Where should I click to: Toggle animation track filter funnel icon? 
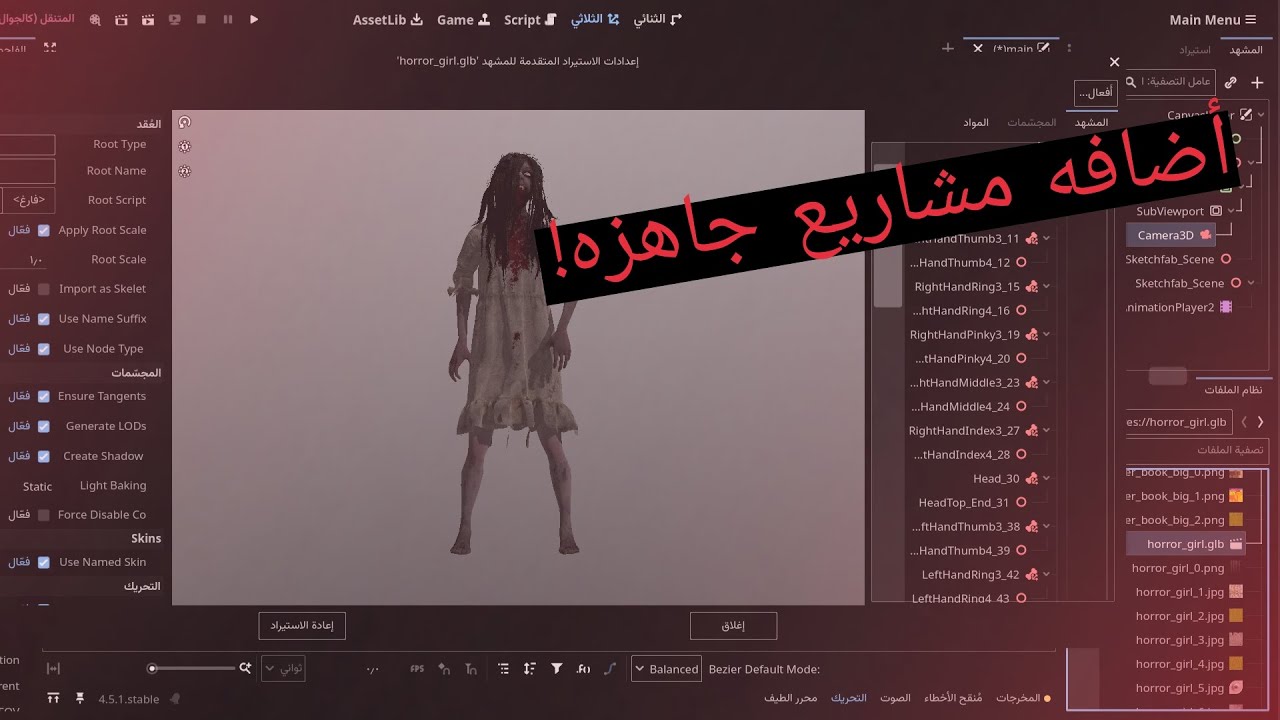coord(556,669)
